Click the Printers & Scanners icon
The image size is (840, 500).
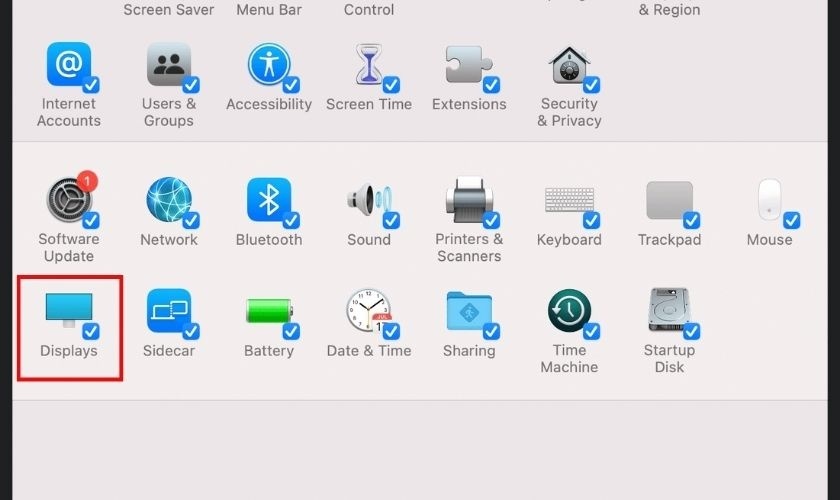click(x=469, y=200)
